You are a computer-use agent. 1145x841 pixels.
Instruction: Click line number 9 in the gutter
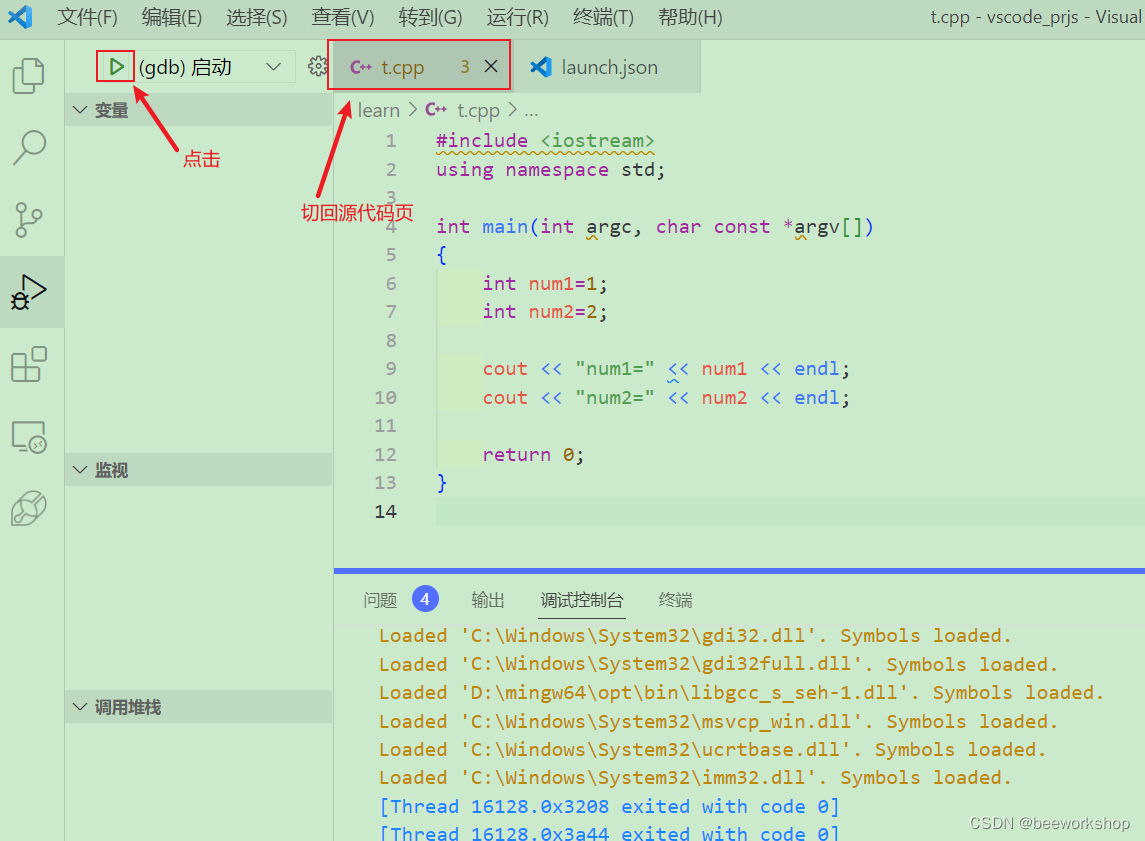coord(391,369)
